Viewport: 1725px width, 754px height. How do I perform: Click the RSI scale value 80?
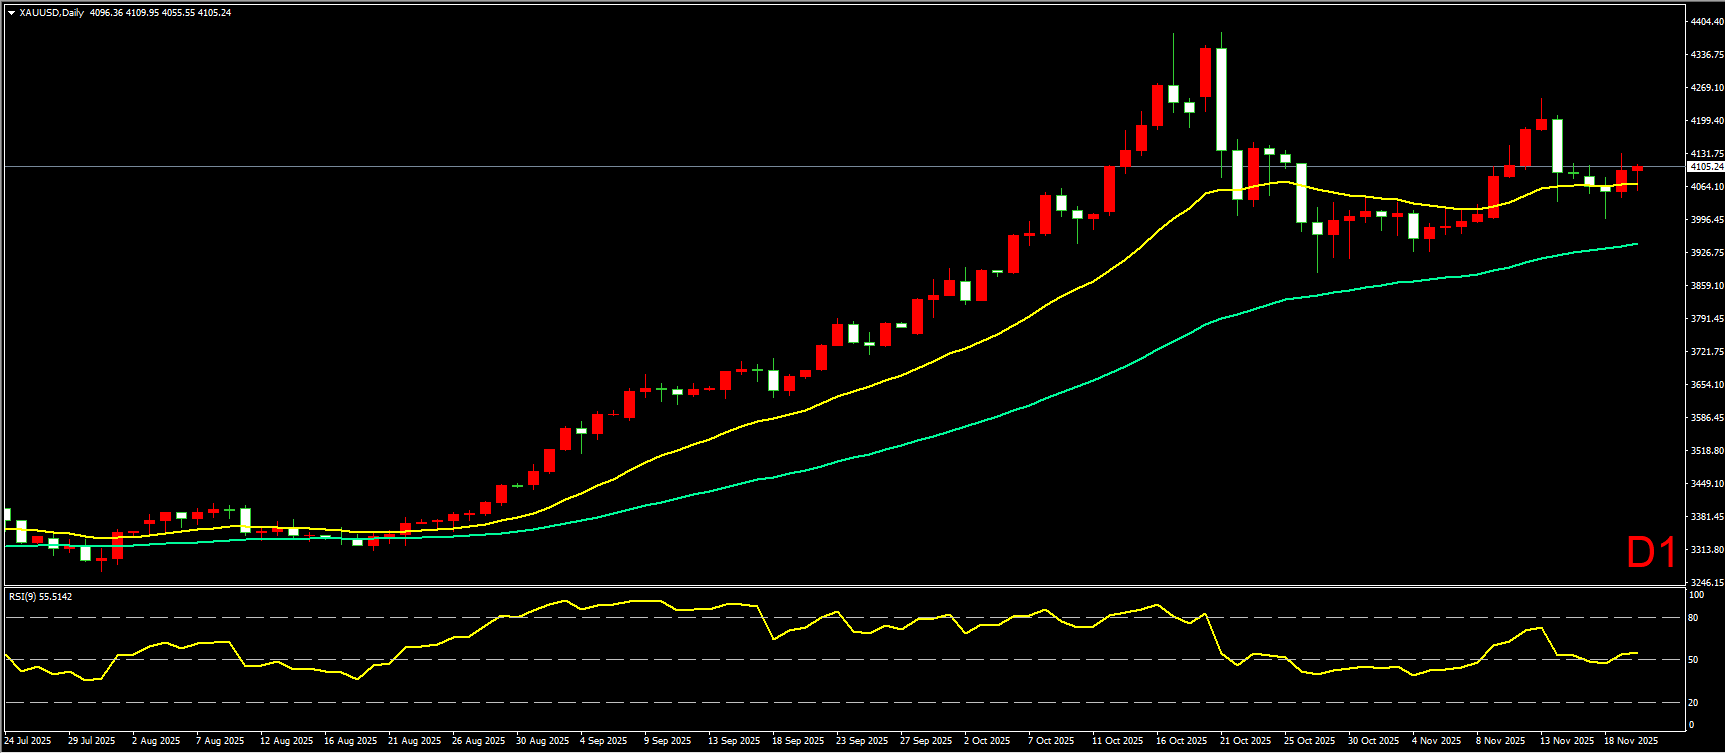[1693, 618]
